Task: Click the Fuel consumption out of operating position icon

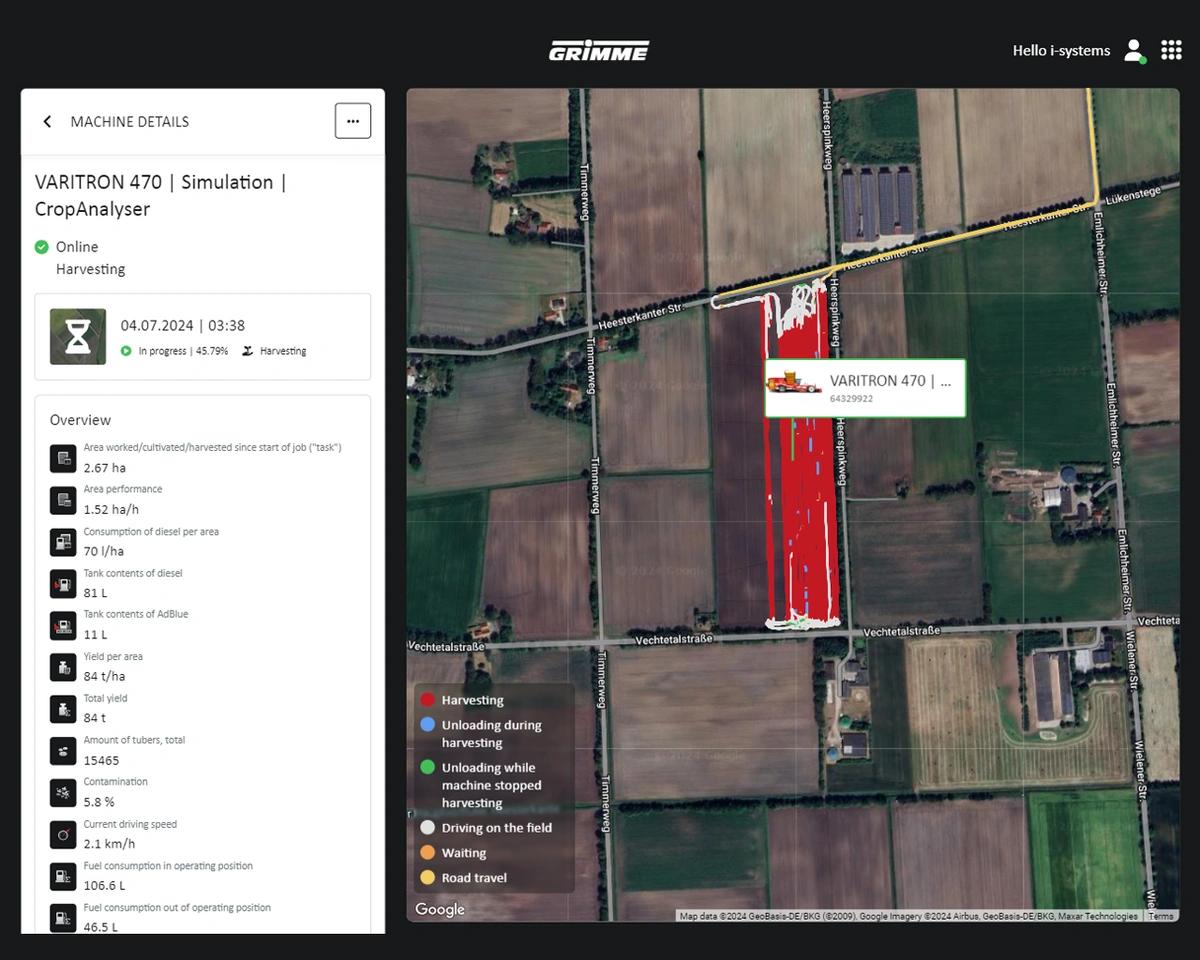Action: click(63, 918)
